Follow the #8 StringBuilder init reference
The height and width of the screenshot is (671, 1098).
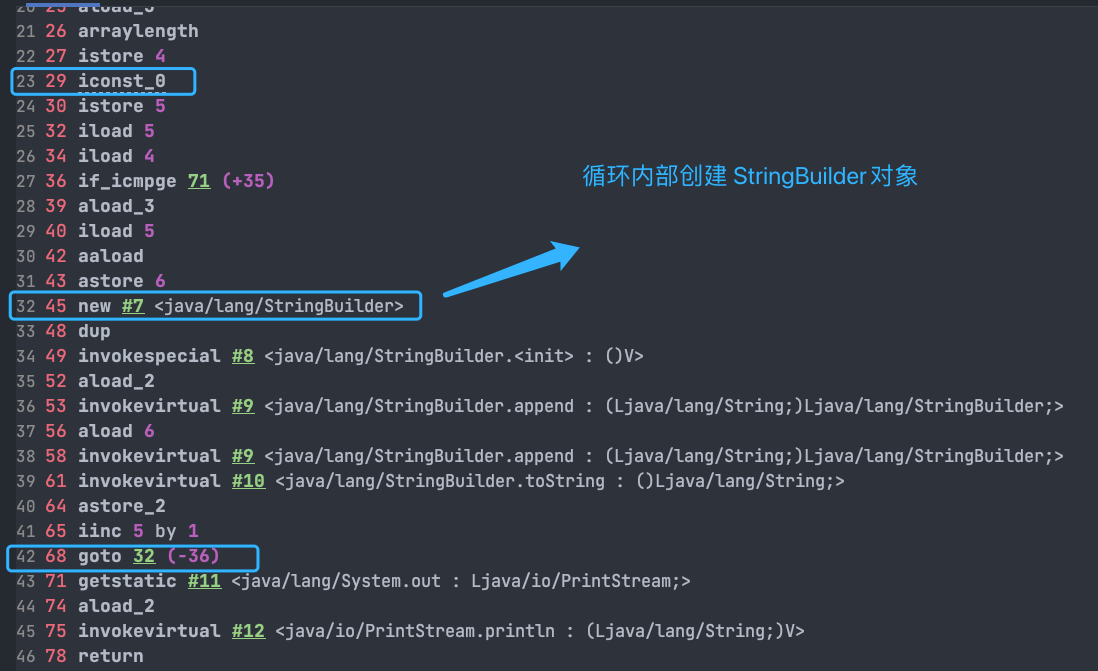(x=243, y=356)
